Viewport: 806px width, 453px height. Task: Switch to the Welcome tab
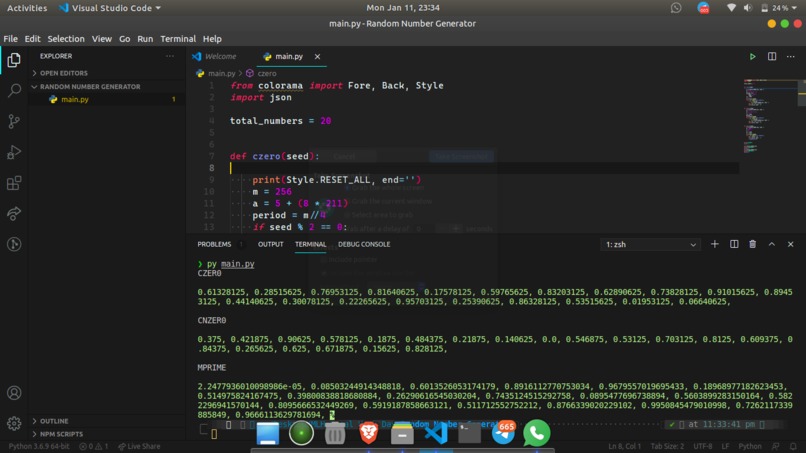coord(220,57)
